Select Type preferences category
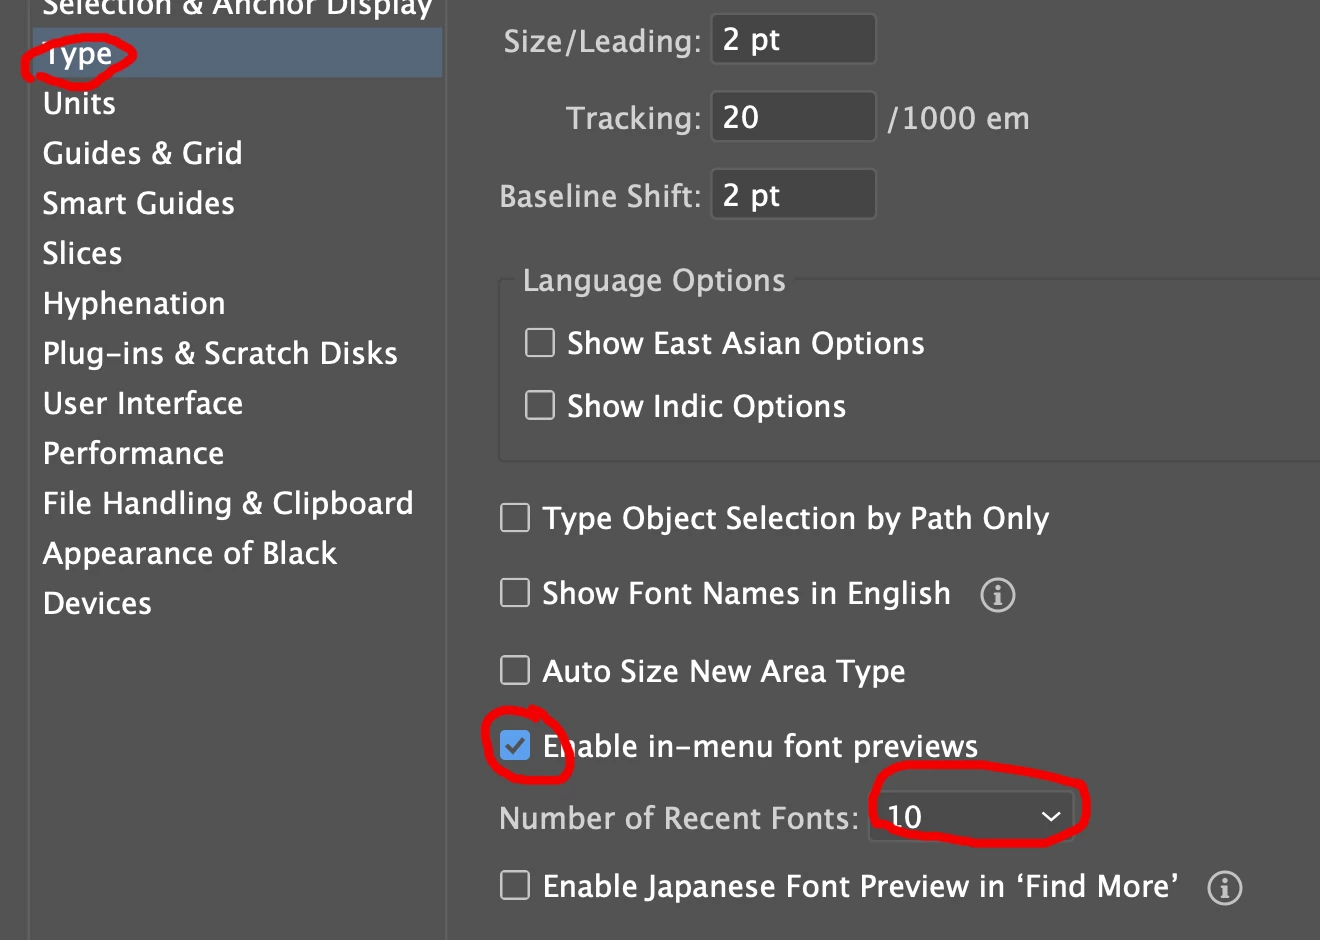This screenshot has height=940, width=1320. 237,54
